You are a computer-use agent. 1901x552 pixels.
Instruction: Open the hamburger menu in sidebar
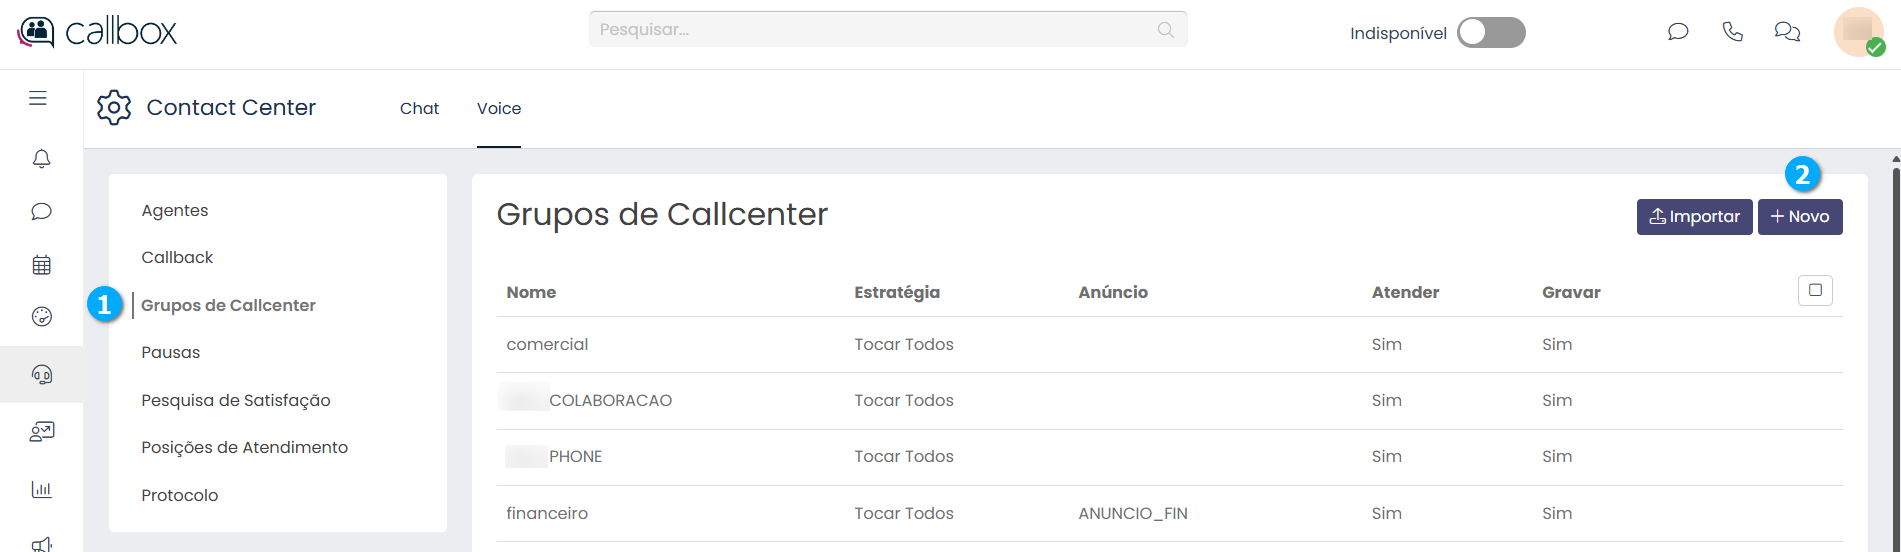[38, 98]
